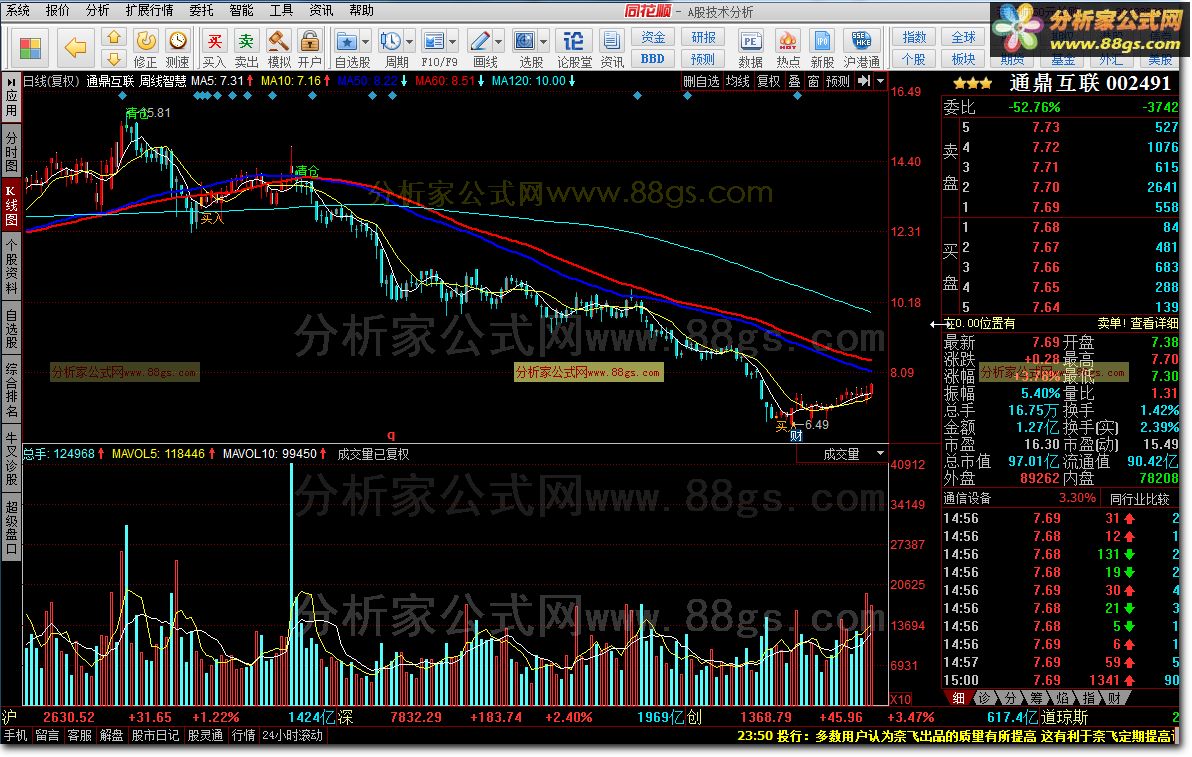Screen dimensions: 1192x757
Task: Switch to the 个股资料 sidebar tab
Action: point(11,267)
